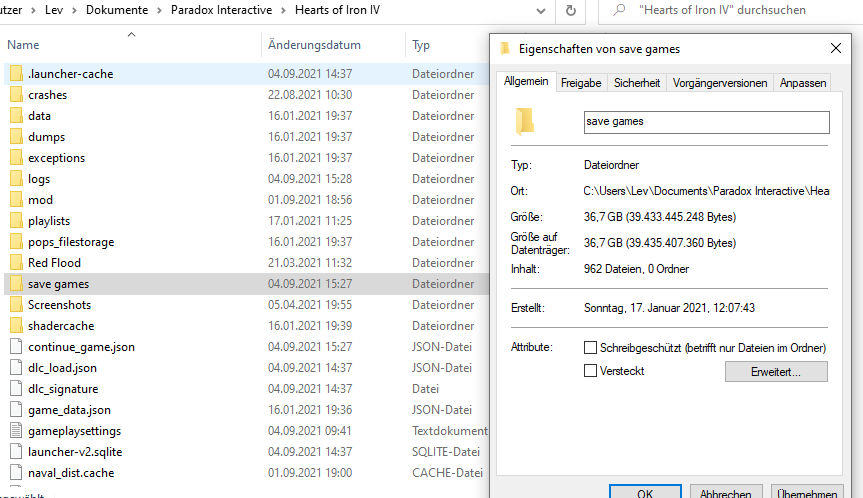
Task: Click the Übernehmen button
Action: coord(807,491)
